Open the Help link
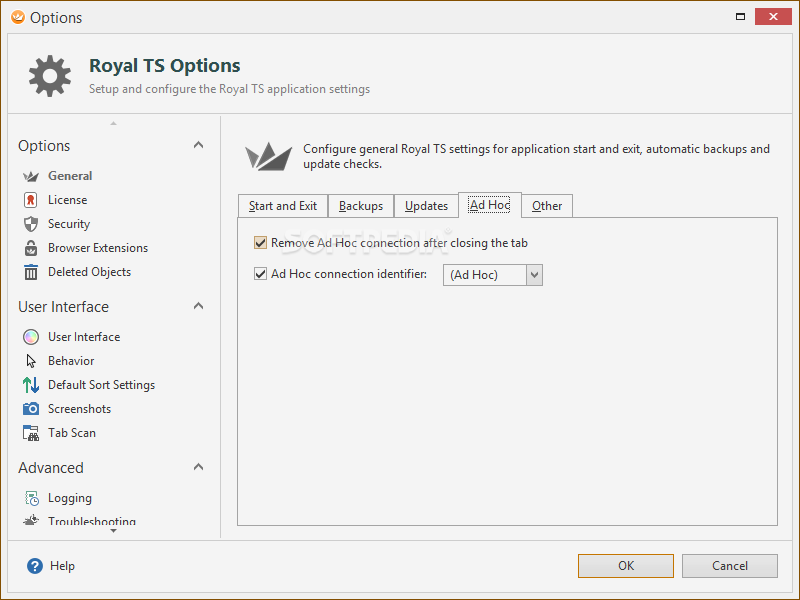800x600 pixels. click(62, 566)
